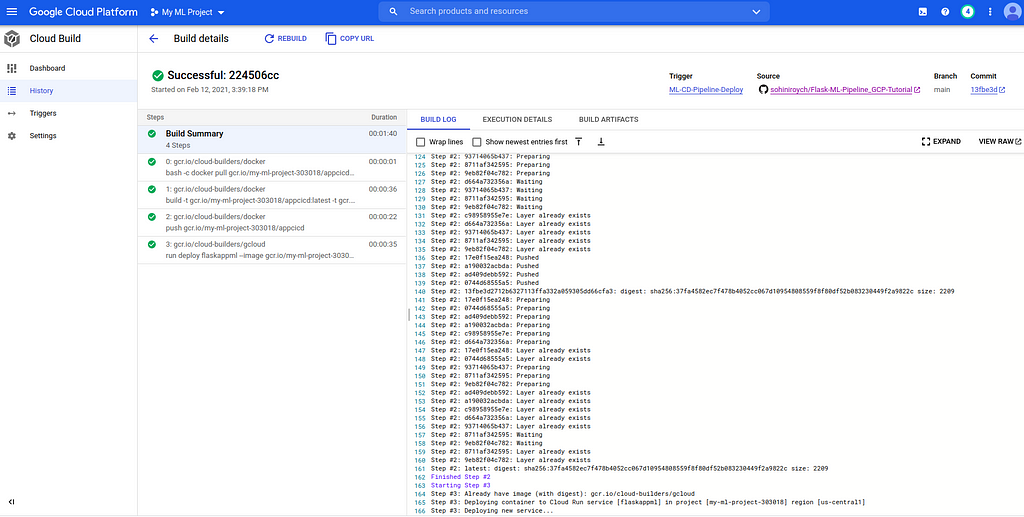Open Settings in the sidebar
The height and width of the screenshot is (517, 1024).
point(69,136)
